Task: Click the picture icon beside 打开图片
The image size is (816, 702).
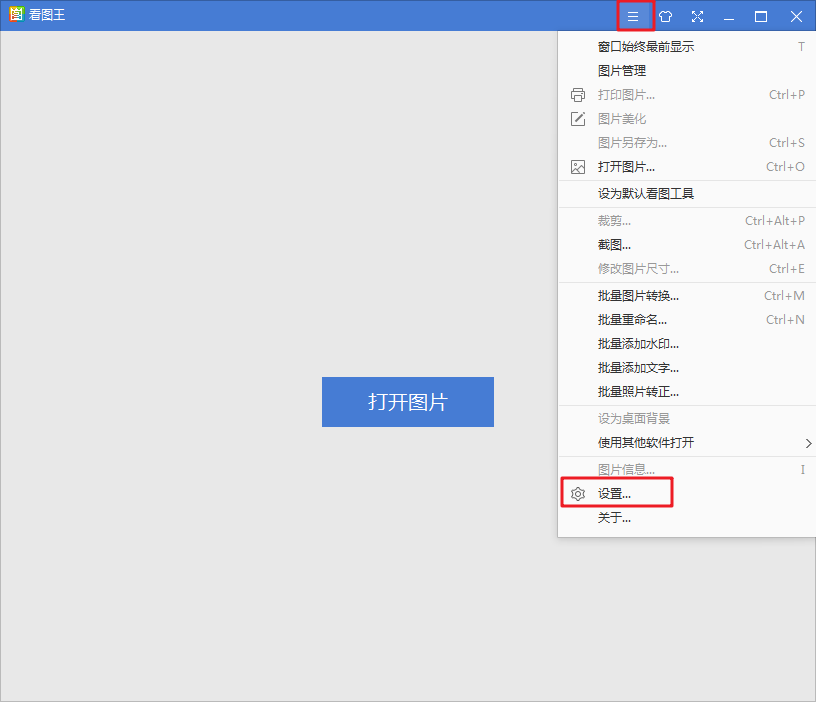Action: coord(578,167)
